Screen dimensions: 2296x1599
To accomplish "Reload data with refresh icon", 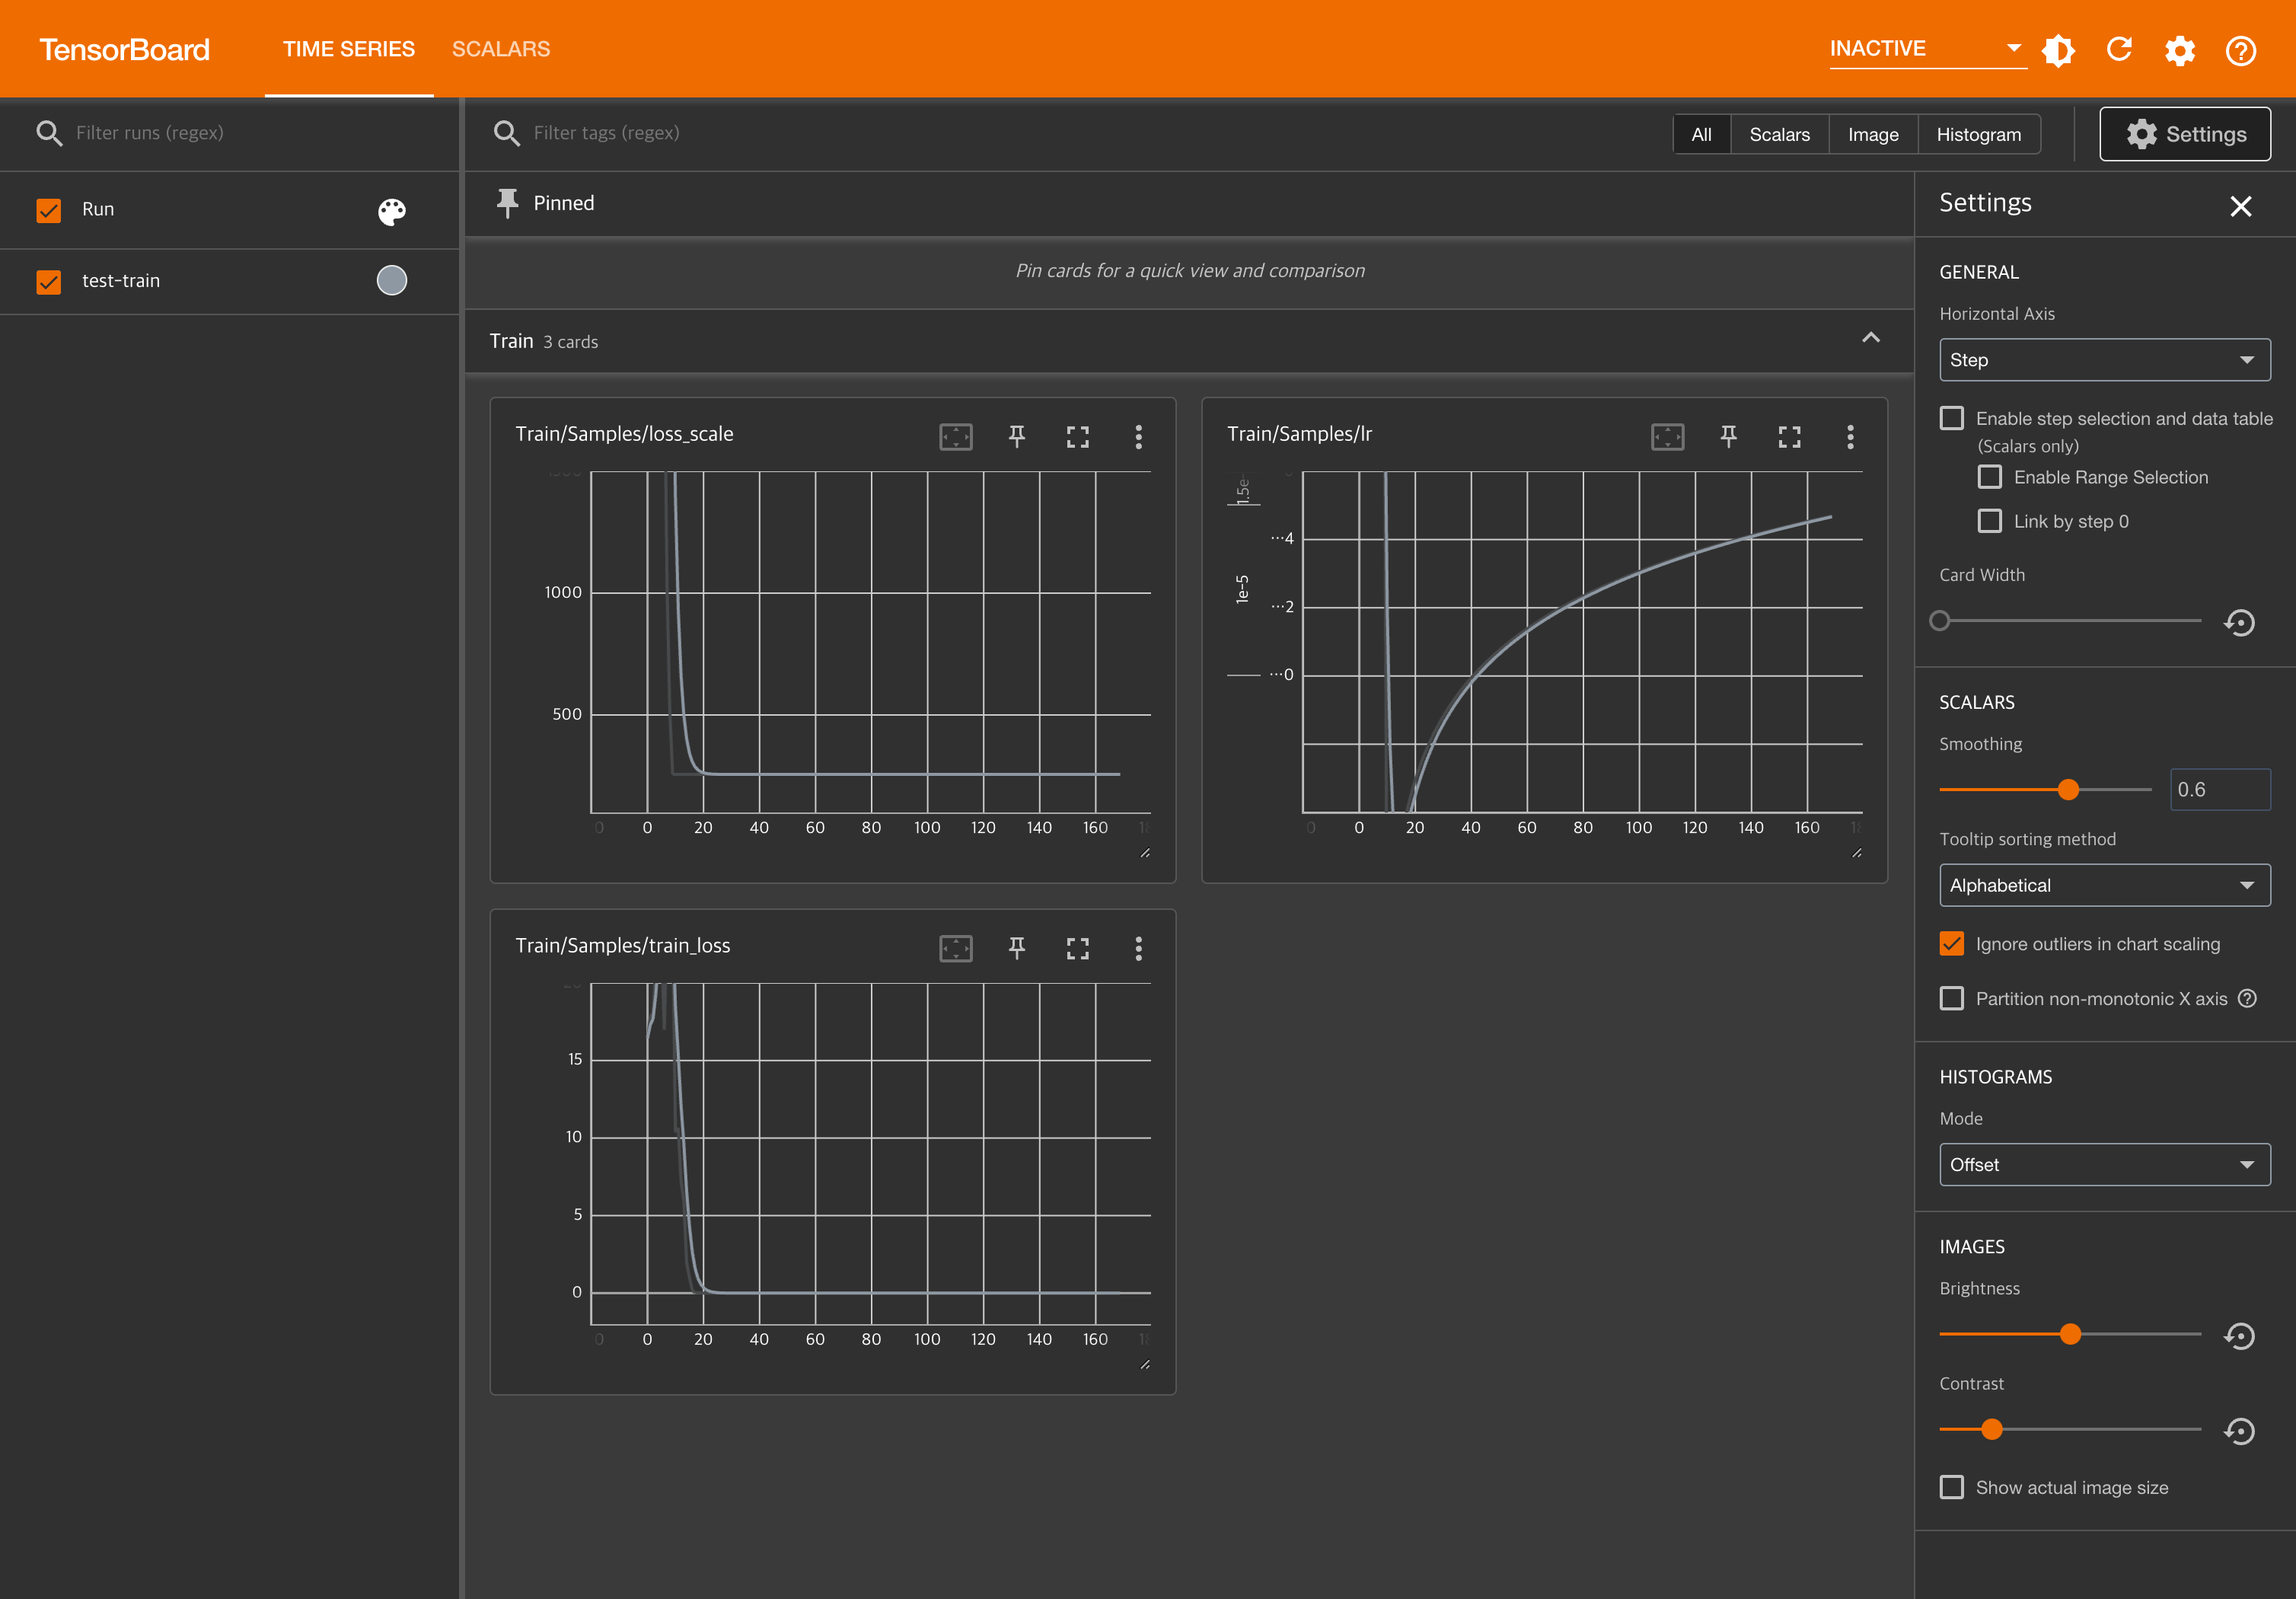I will [2119, 50].
